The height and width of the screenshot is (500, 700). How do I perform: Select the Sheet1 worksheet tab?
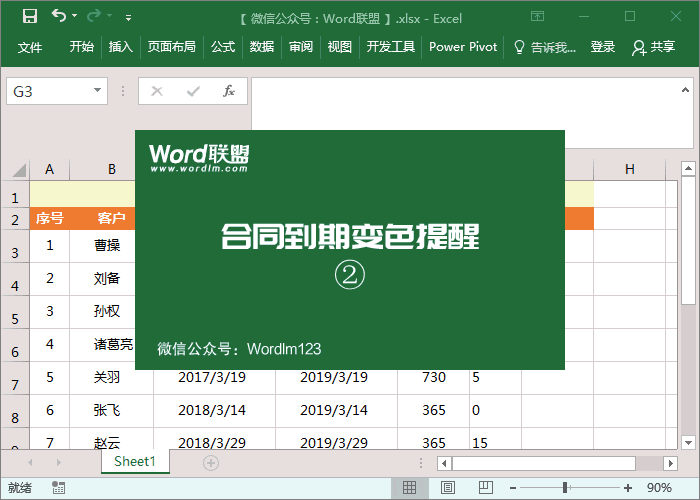135,461
